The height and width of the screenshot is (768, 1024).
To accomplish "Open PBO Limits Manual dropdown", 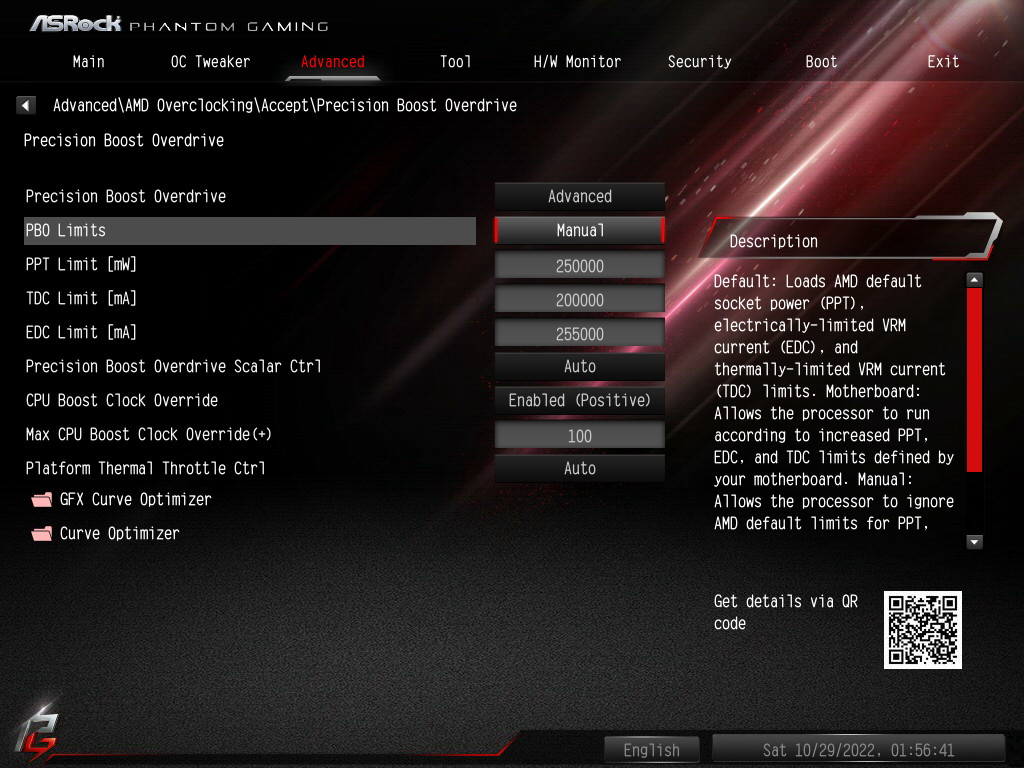I will pyautogui.click(x=580, y=231).
